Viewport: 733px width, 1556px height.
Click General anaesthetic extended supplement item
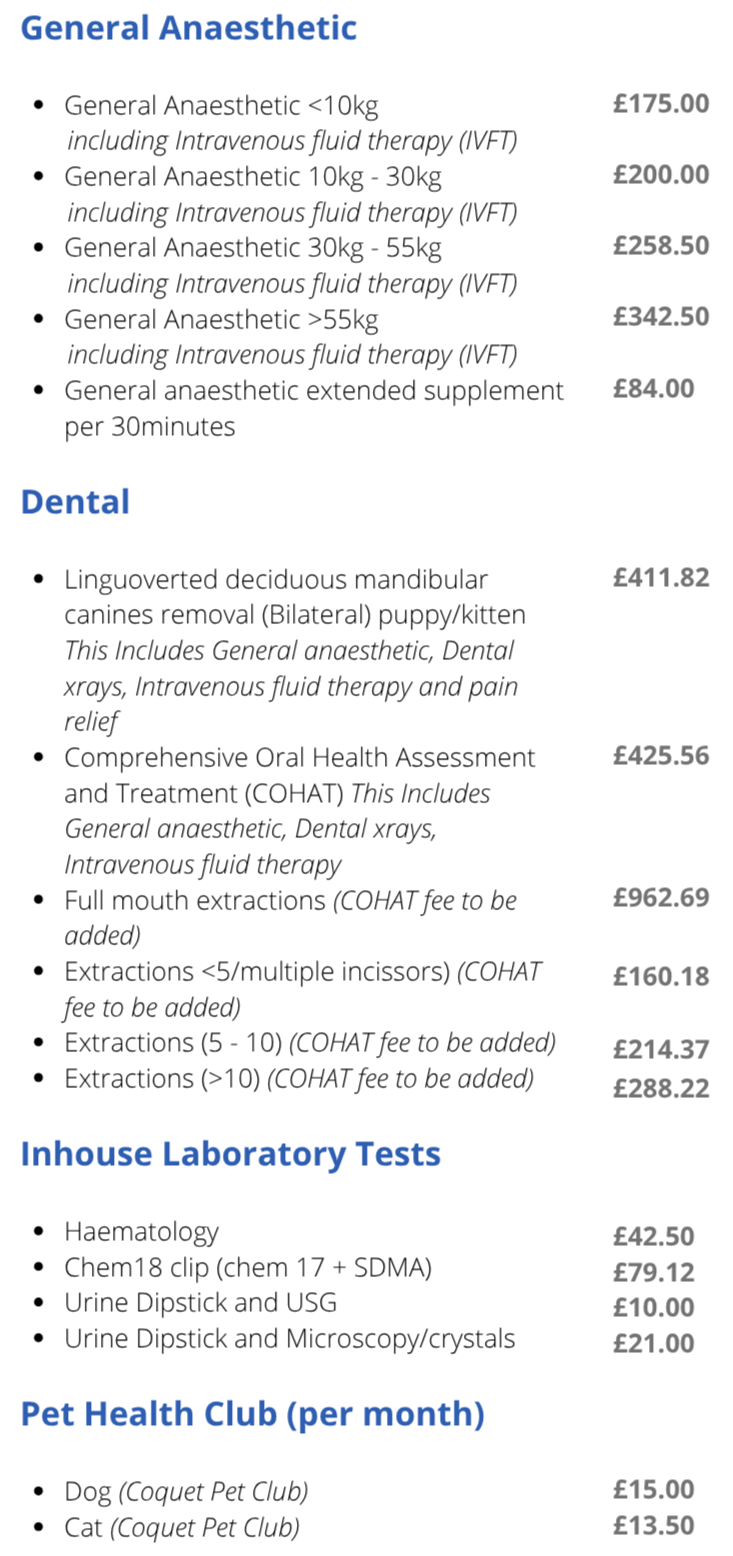tap(314, 408)
